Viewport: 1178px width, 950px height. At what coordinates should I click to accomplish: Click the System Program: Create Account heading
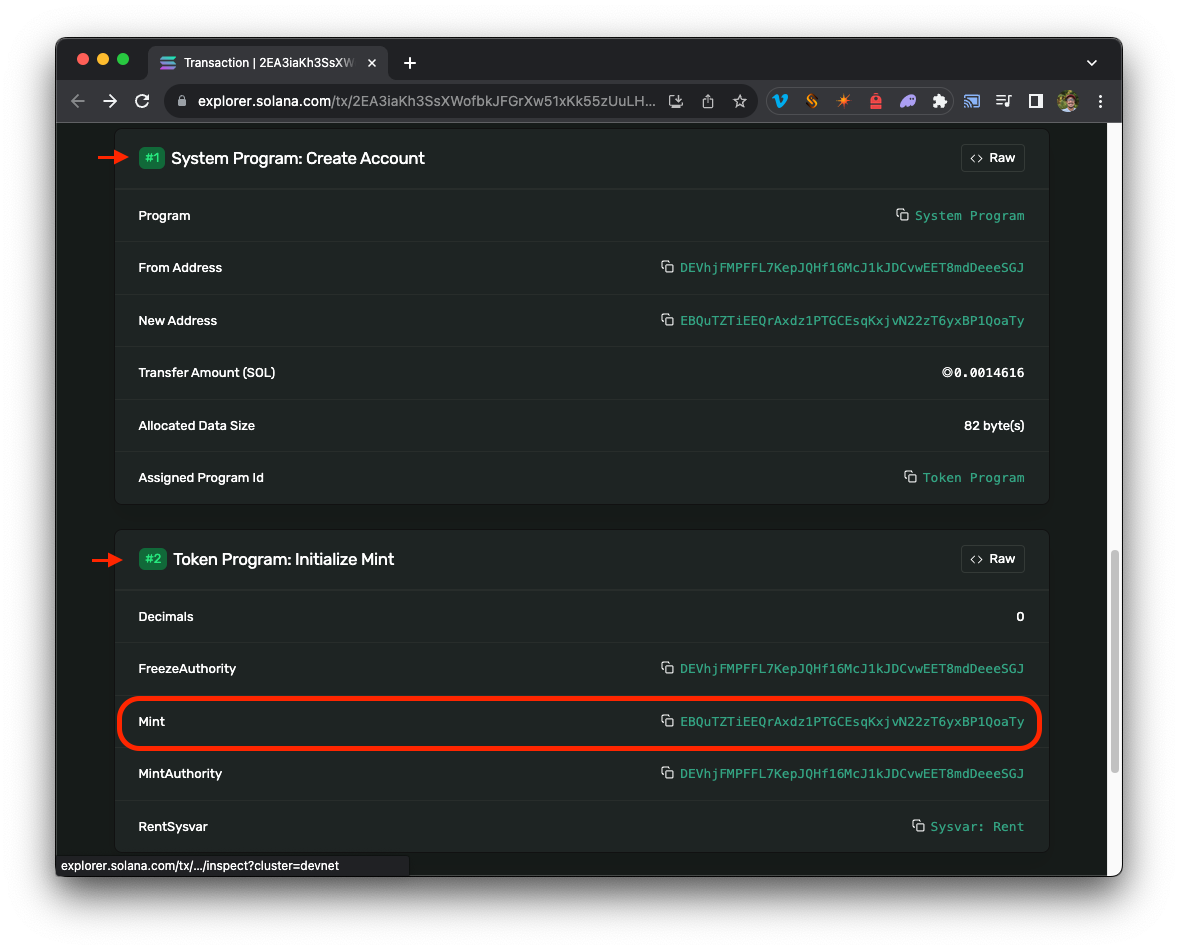tap(298, 158)
